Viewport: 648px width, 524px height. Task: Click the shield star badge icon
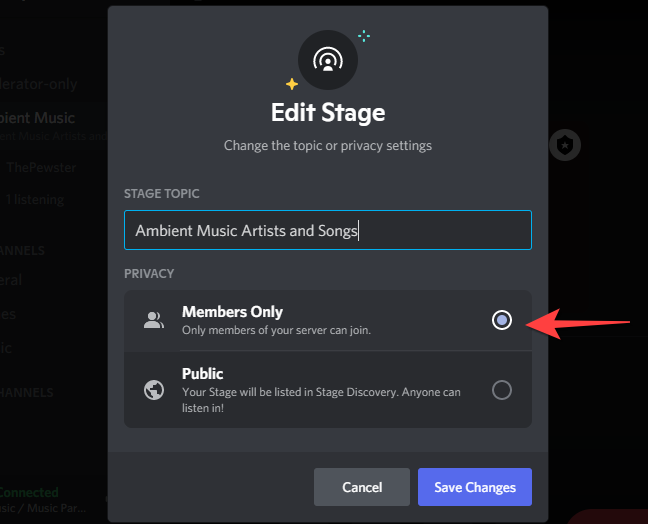point(566,145)
